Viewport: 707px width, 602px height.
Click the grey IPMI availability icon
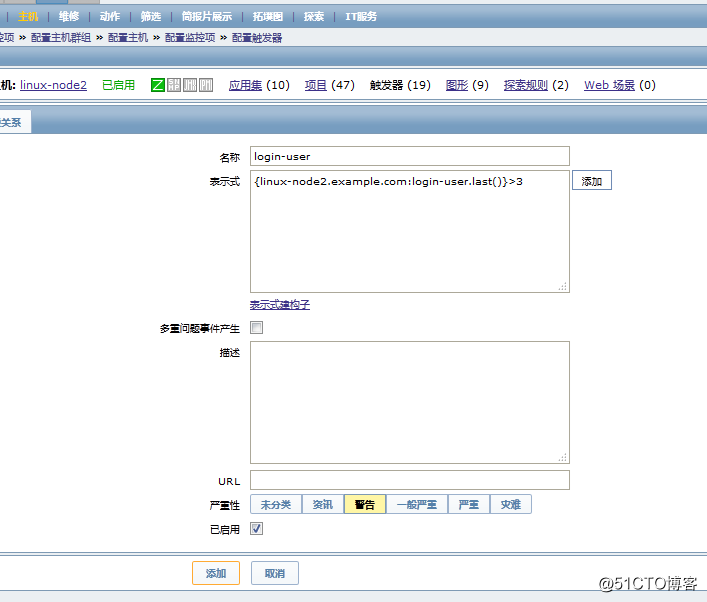click(x=206, y=85)
